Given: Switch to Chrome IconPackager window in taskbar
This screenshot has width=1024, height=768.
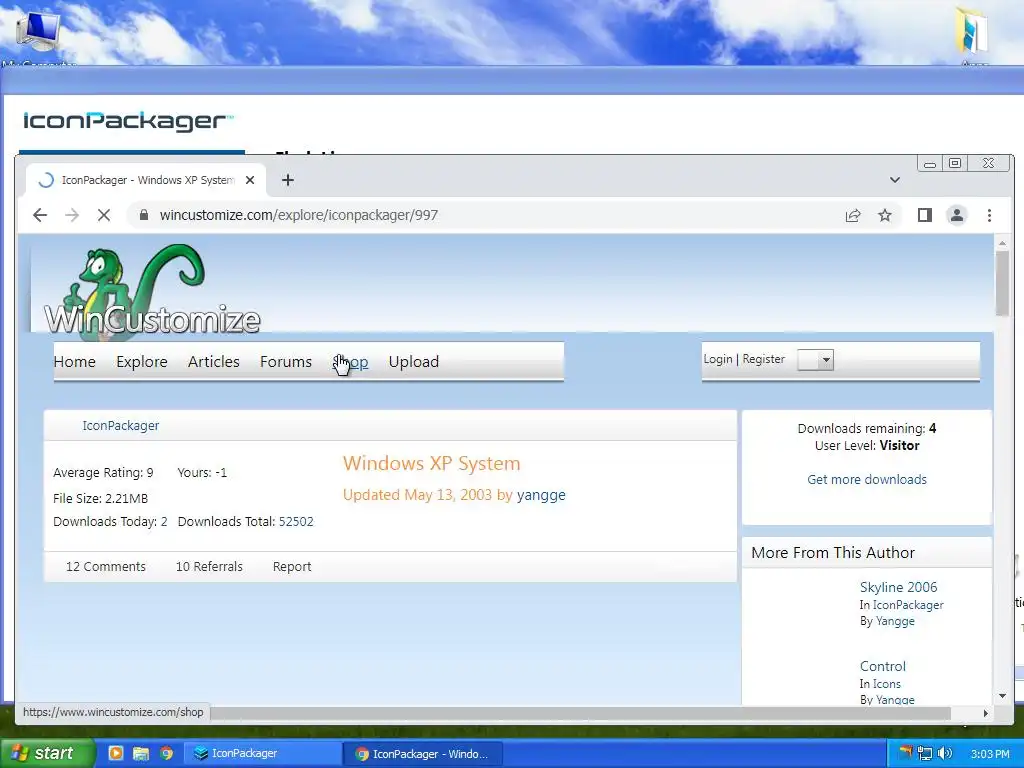Looking at the screenshot, I should [423, 754].
